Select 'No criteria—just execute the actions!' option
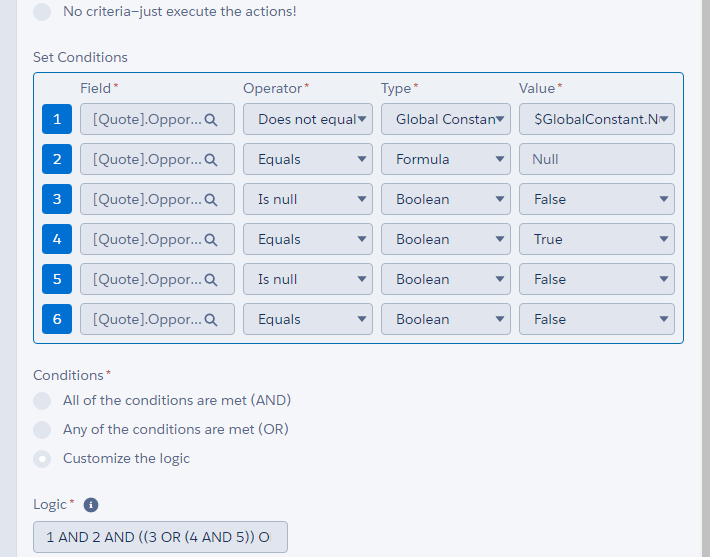This screenshot has height=557, width=710. click(x=42, y=12)
